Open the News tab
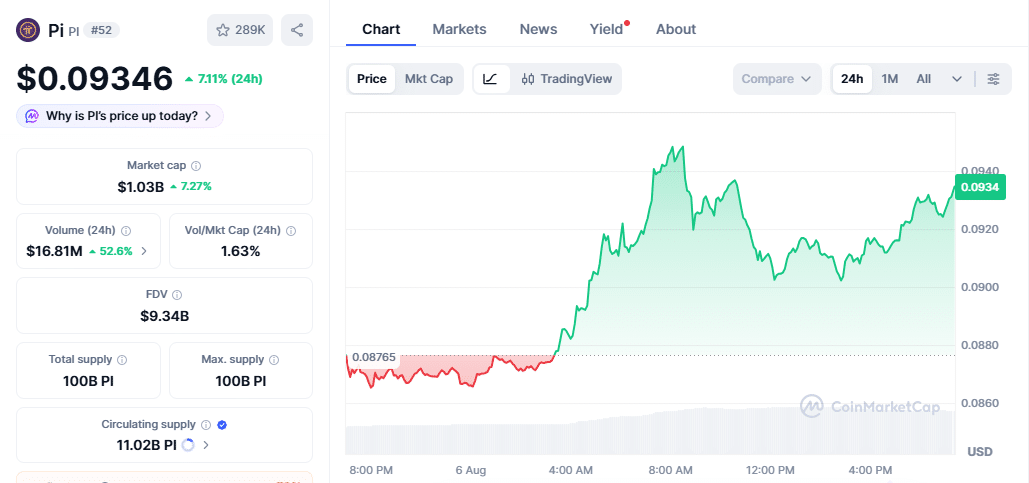 coord(538,30)
